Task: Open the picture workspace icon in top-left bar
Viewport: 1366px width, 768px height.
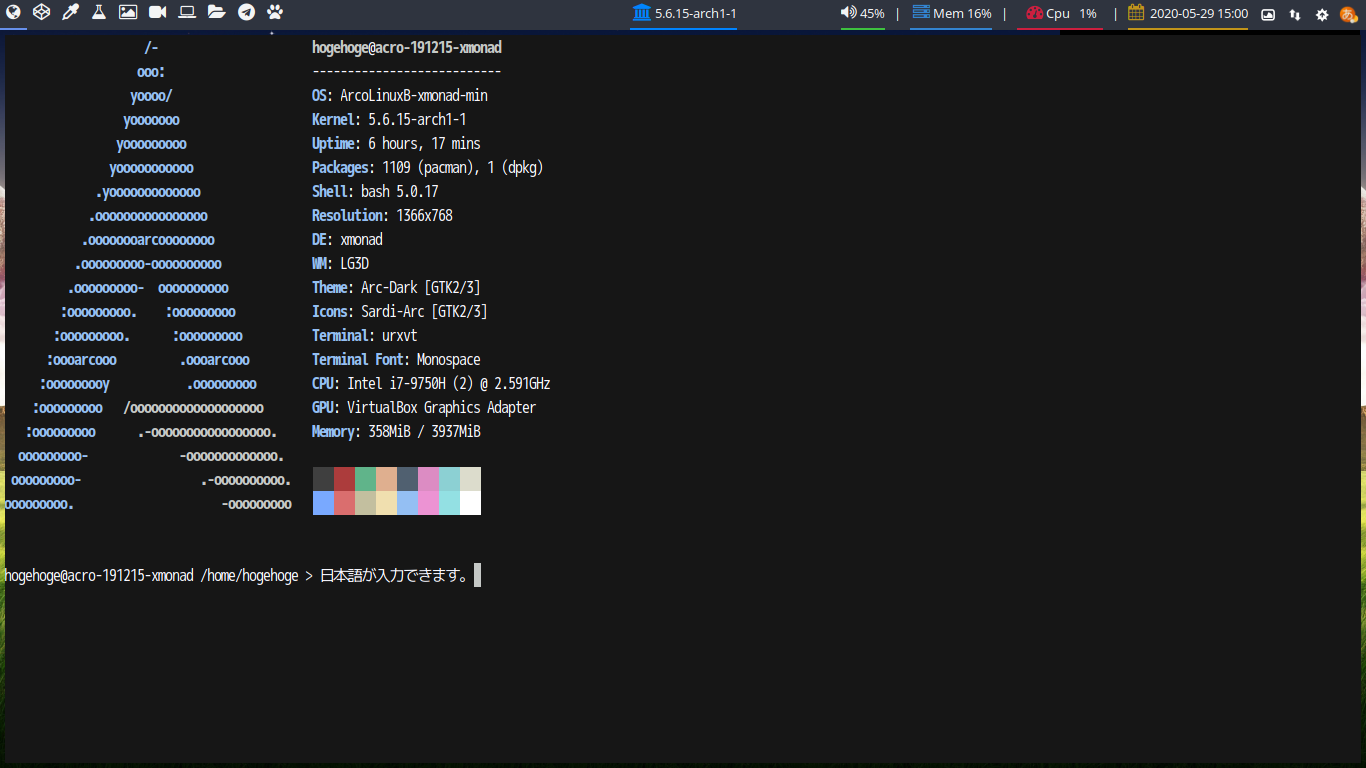Action: pos(128,13)
